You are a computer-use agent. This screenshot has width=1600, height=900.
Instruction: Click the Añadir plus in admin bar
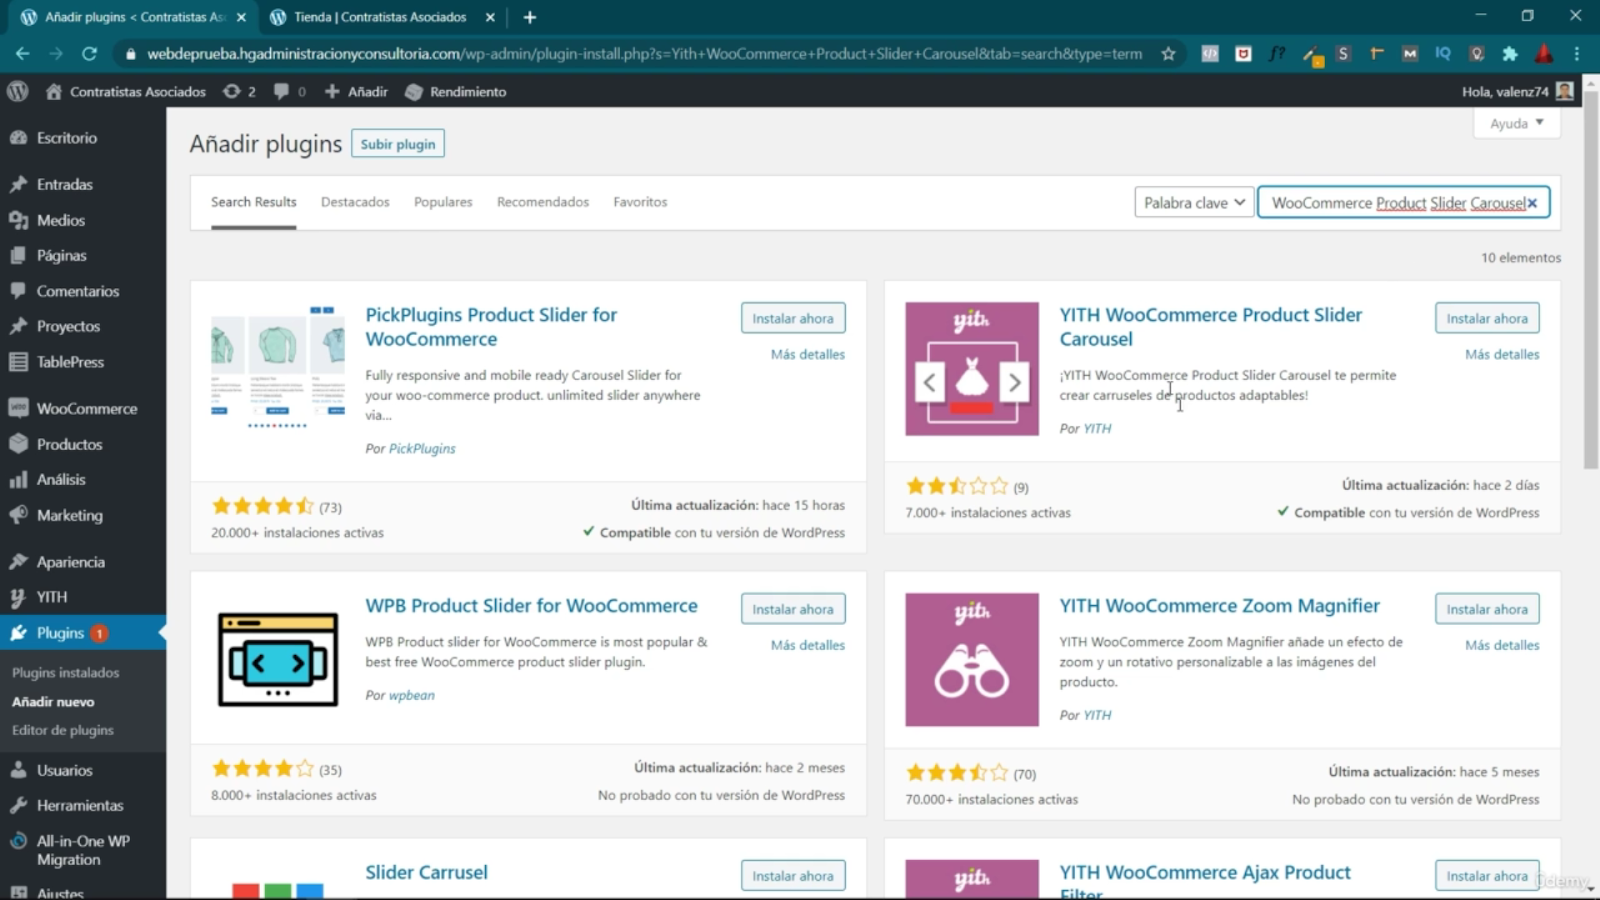(356, 91)
